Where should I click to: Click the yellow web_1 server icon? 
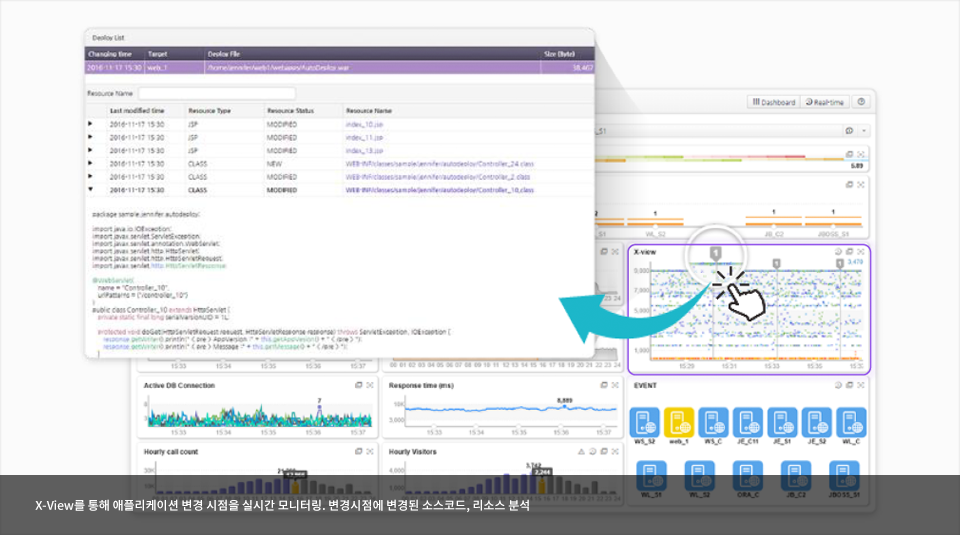pos(680,421)
